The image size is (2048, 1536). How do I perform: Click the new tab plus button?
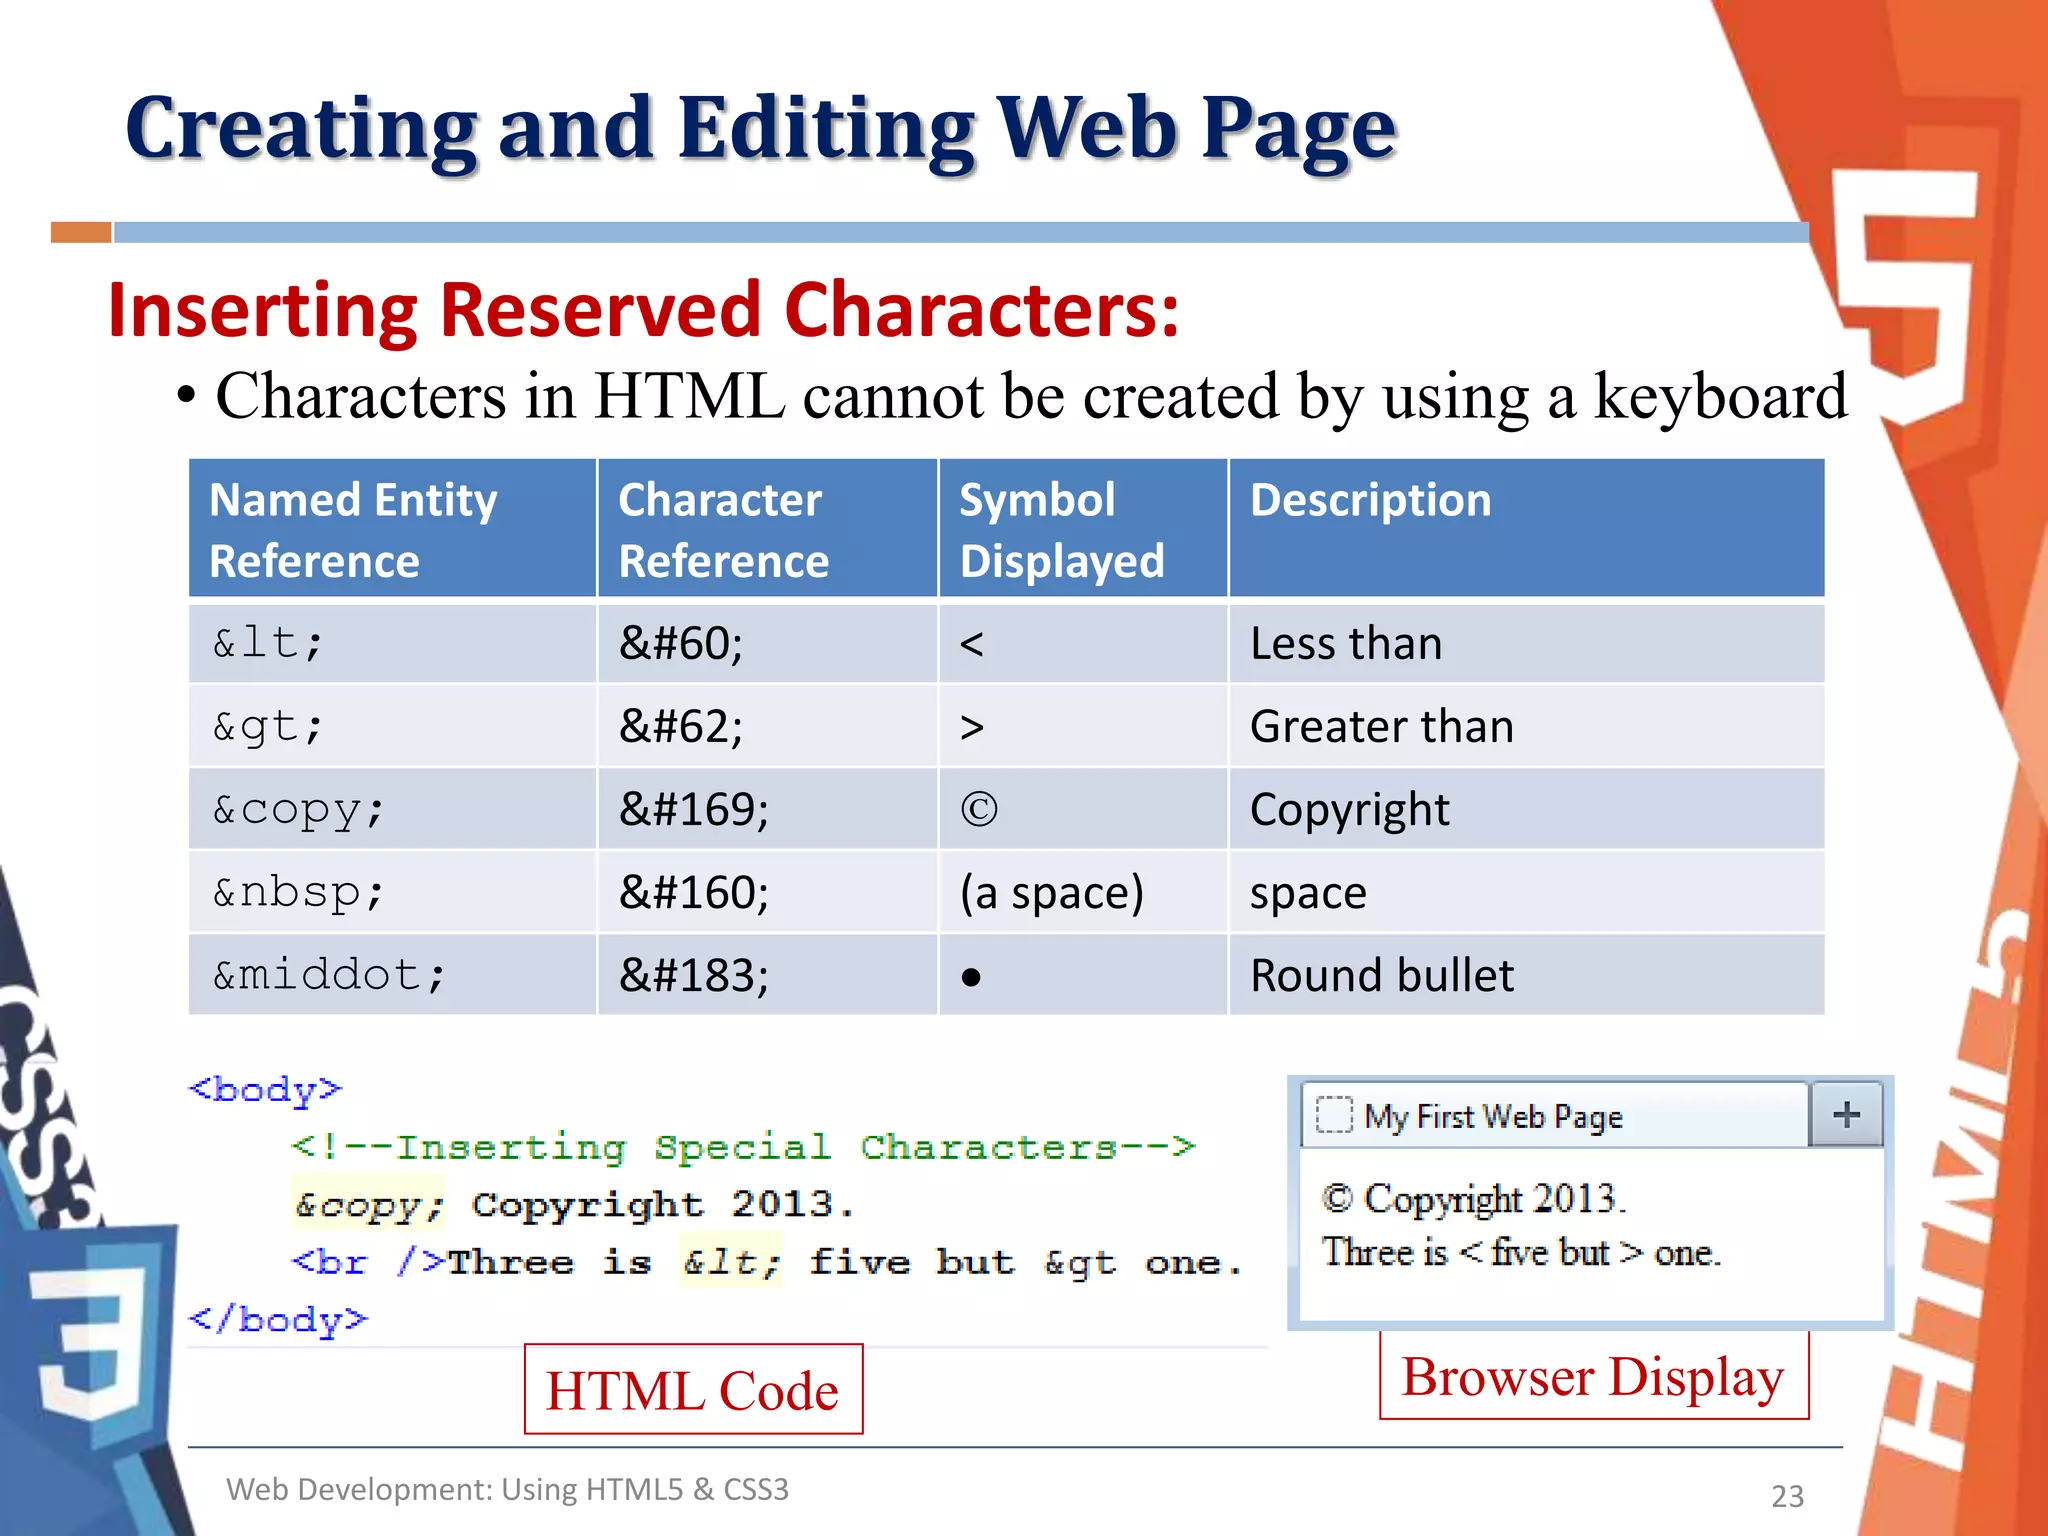[x=1846, y=1115]
